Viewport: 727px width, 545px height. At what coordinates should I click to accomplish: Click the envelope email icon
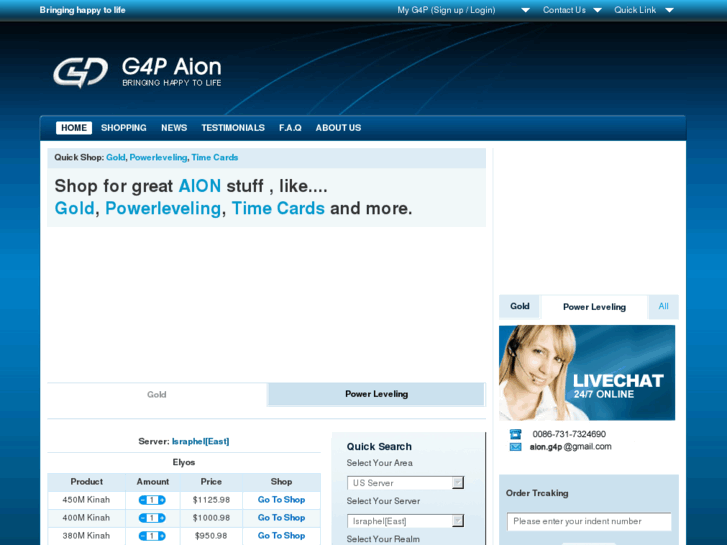pos(516,447)
